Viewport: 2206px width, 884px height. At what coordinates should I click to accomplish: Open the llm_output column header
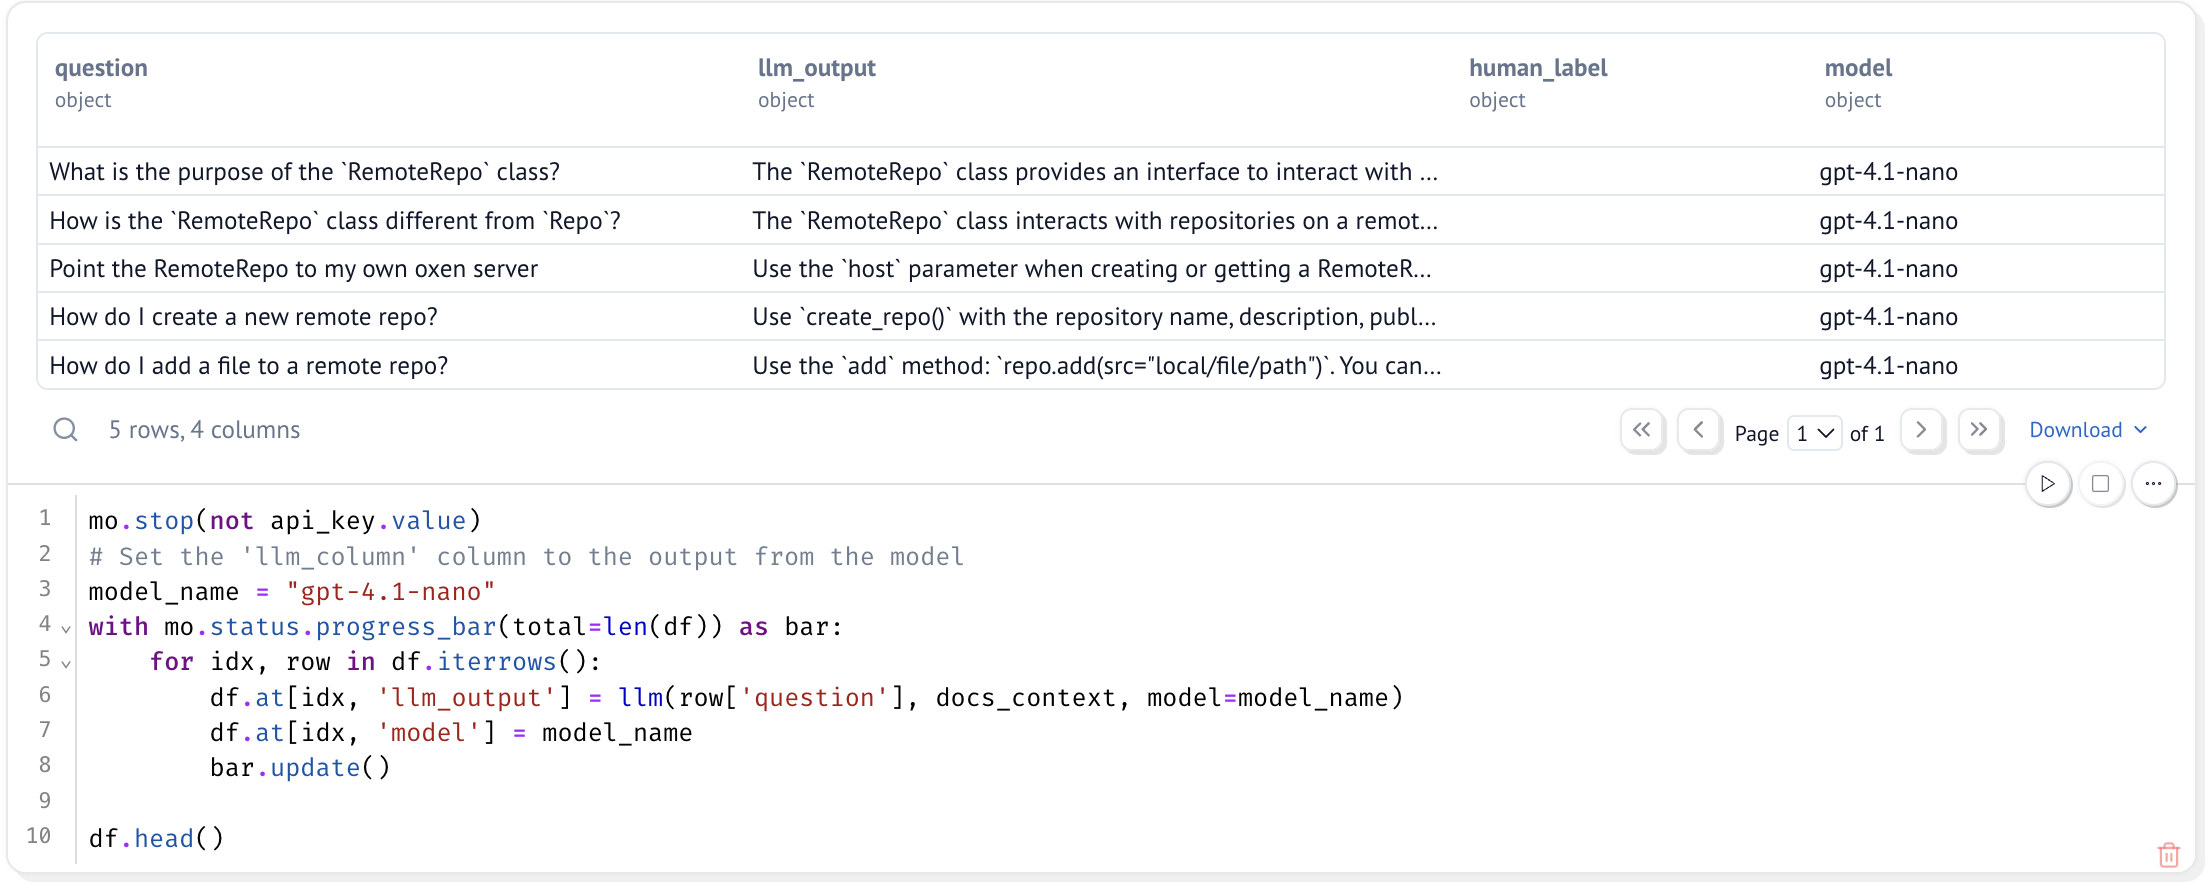pos(816,68)
